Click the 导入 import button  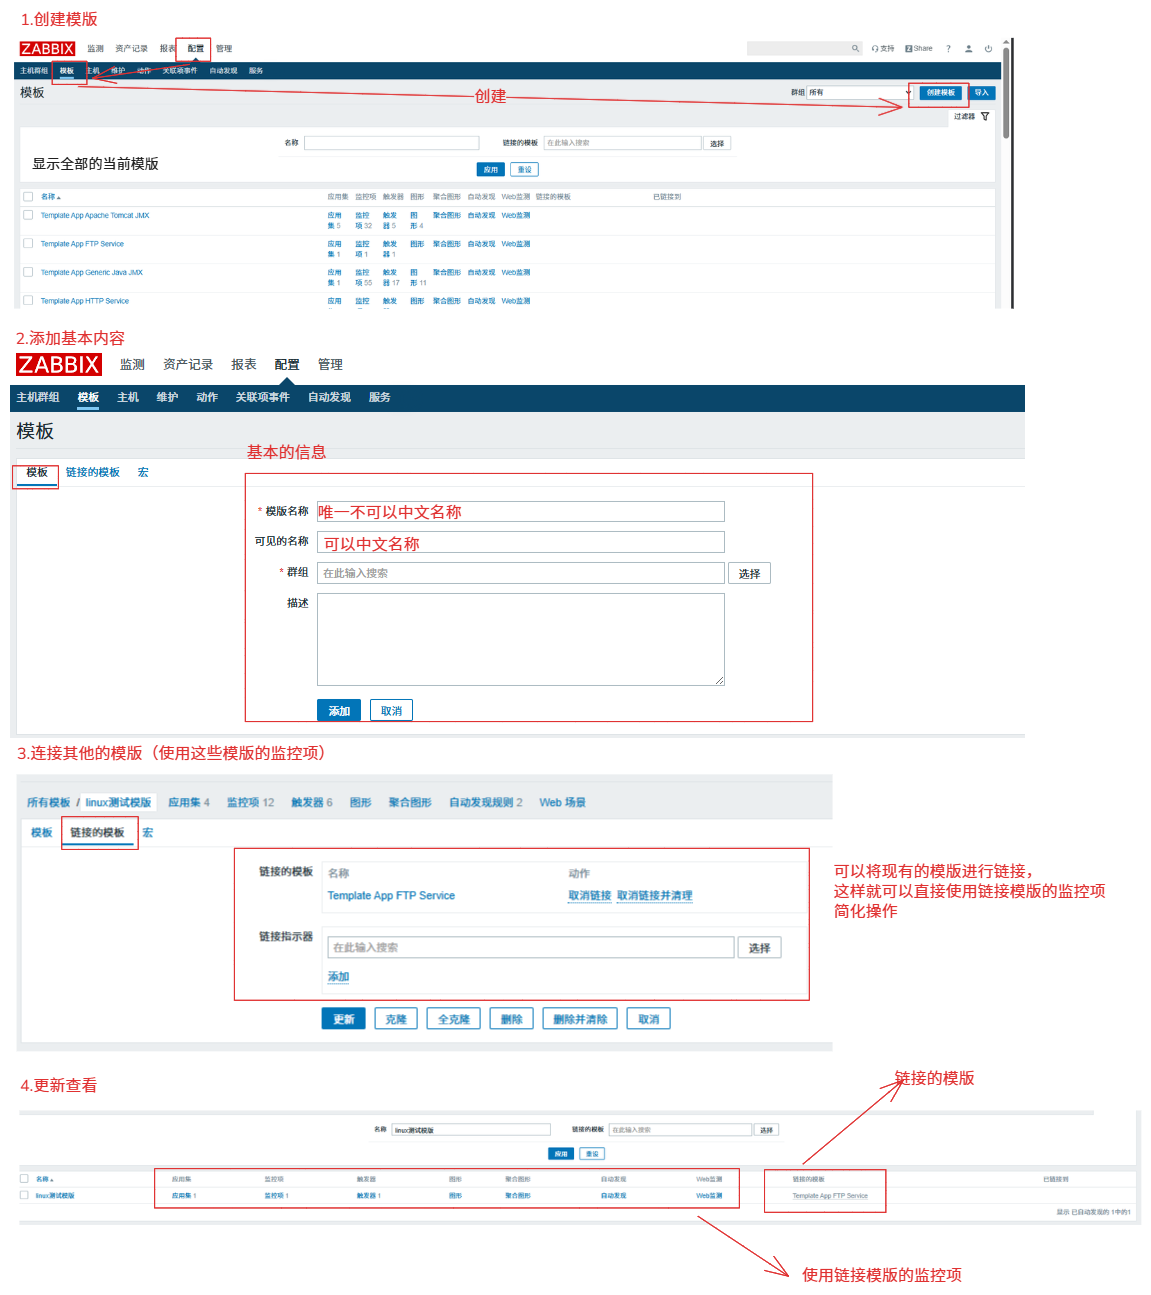click(x=981, y=92)
